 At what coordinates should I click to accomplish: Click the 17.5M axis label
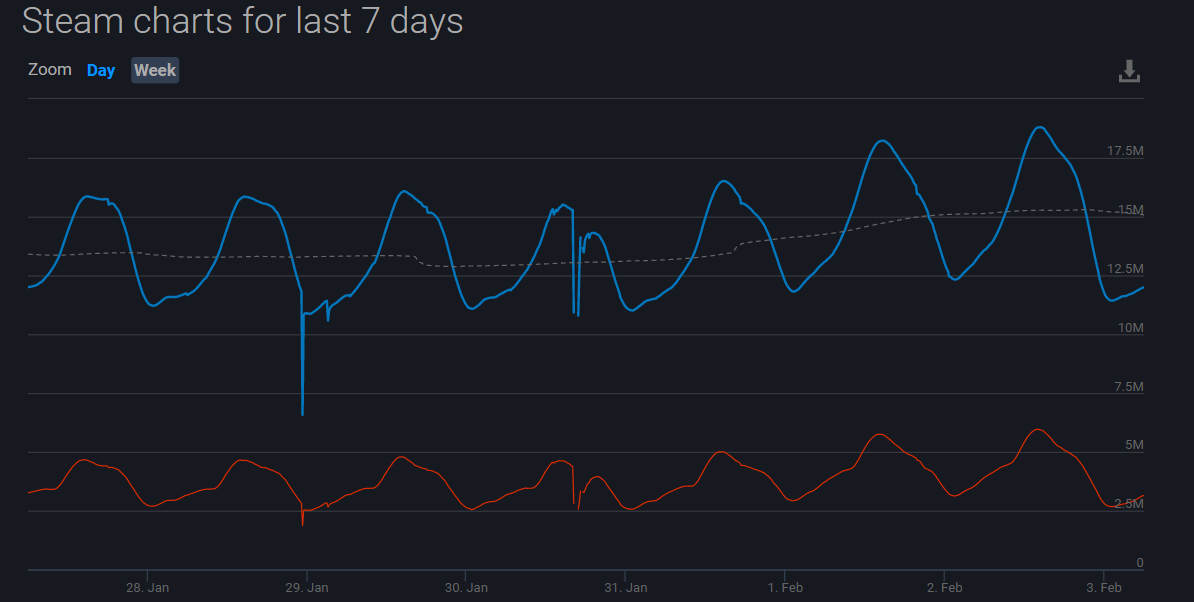point(1125,151)
